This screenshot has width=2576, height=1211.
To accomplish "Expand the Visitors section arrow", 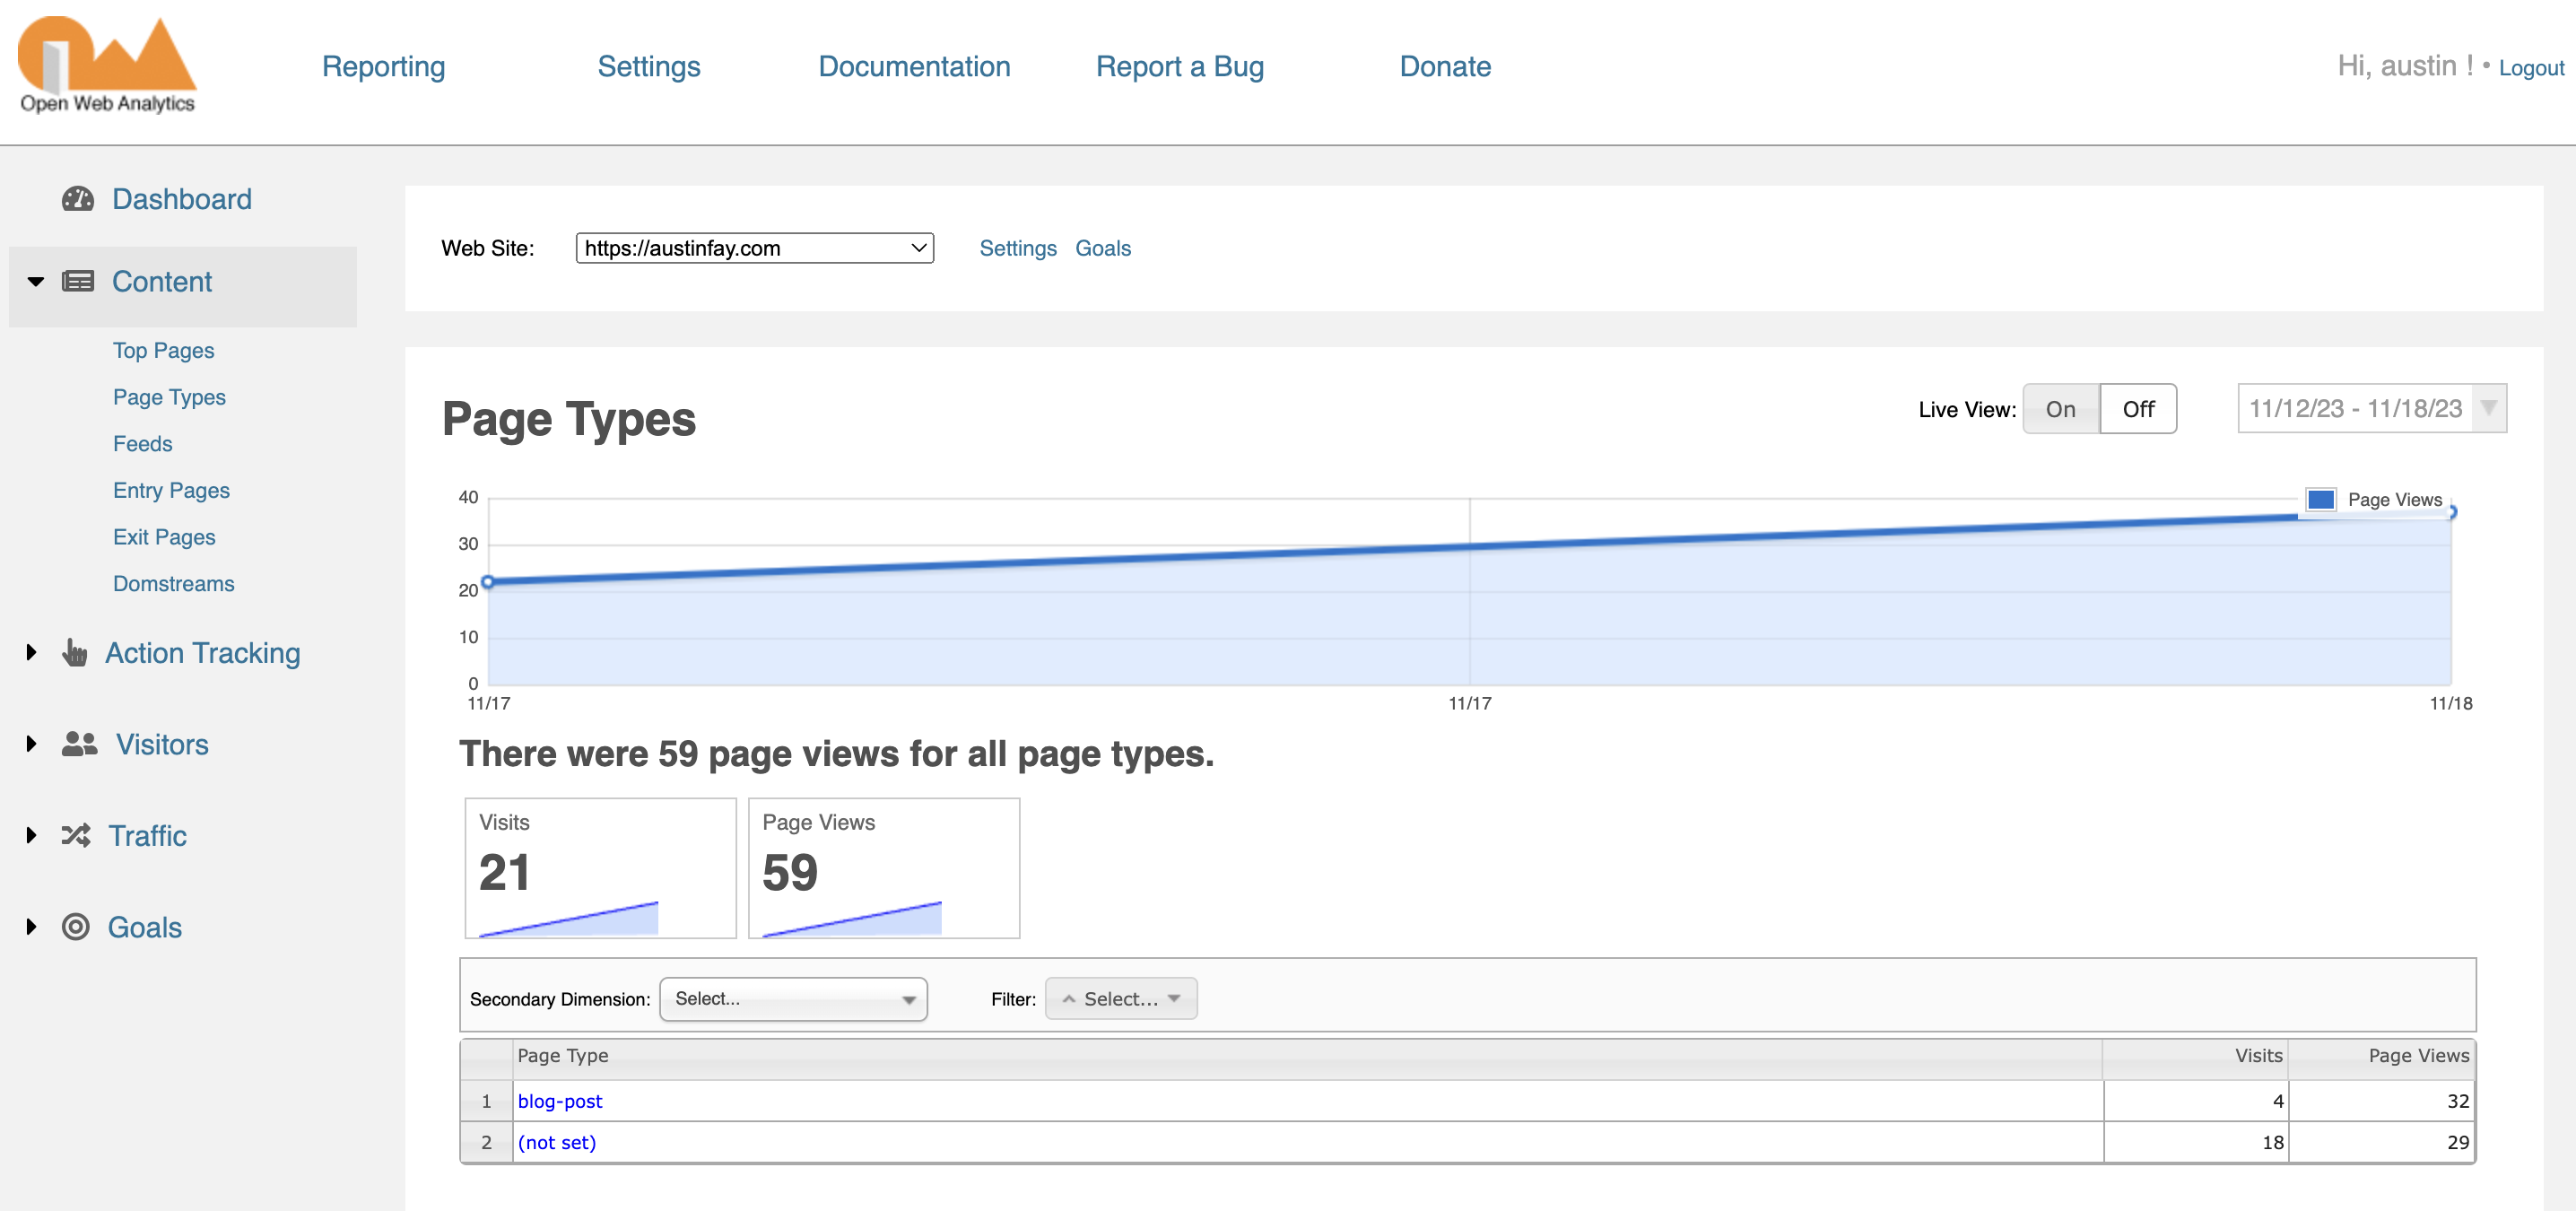I will coord(31,744).
